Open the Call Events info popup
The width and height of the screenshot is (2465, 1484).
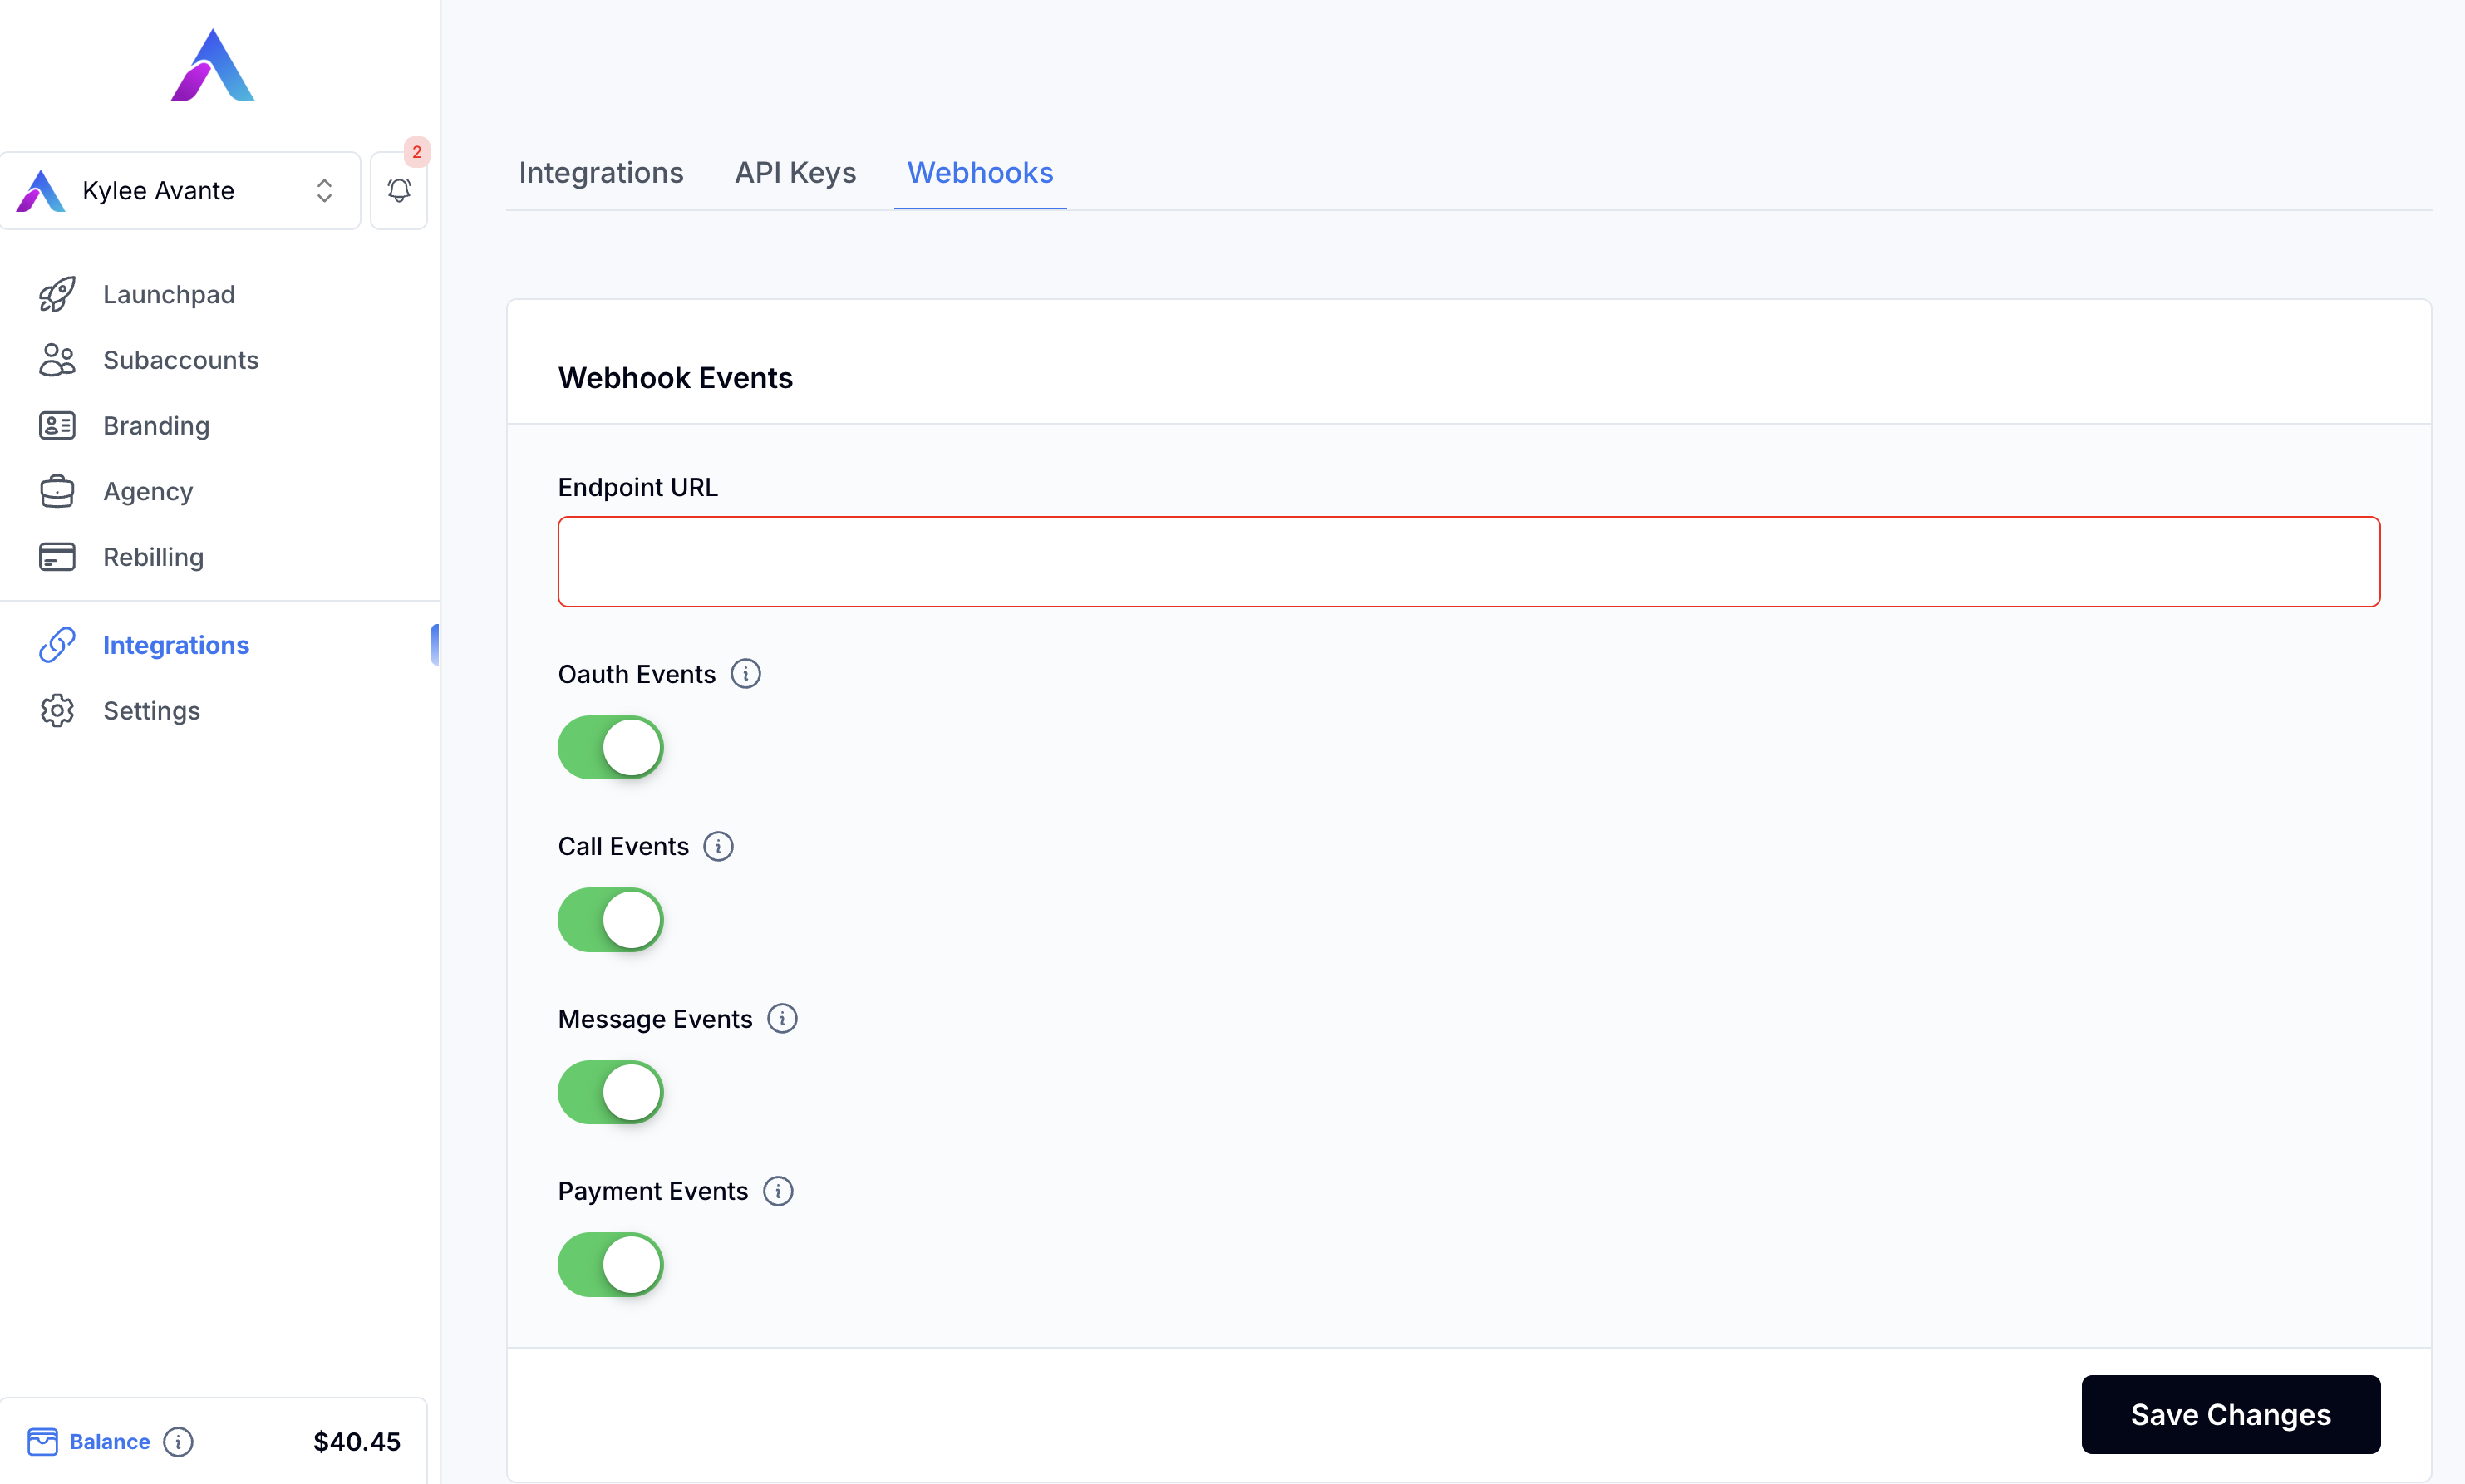point(718,846)
